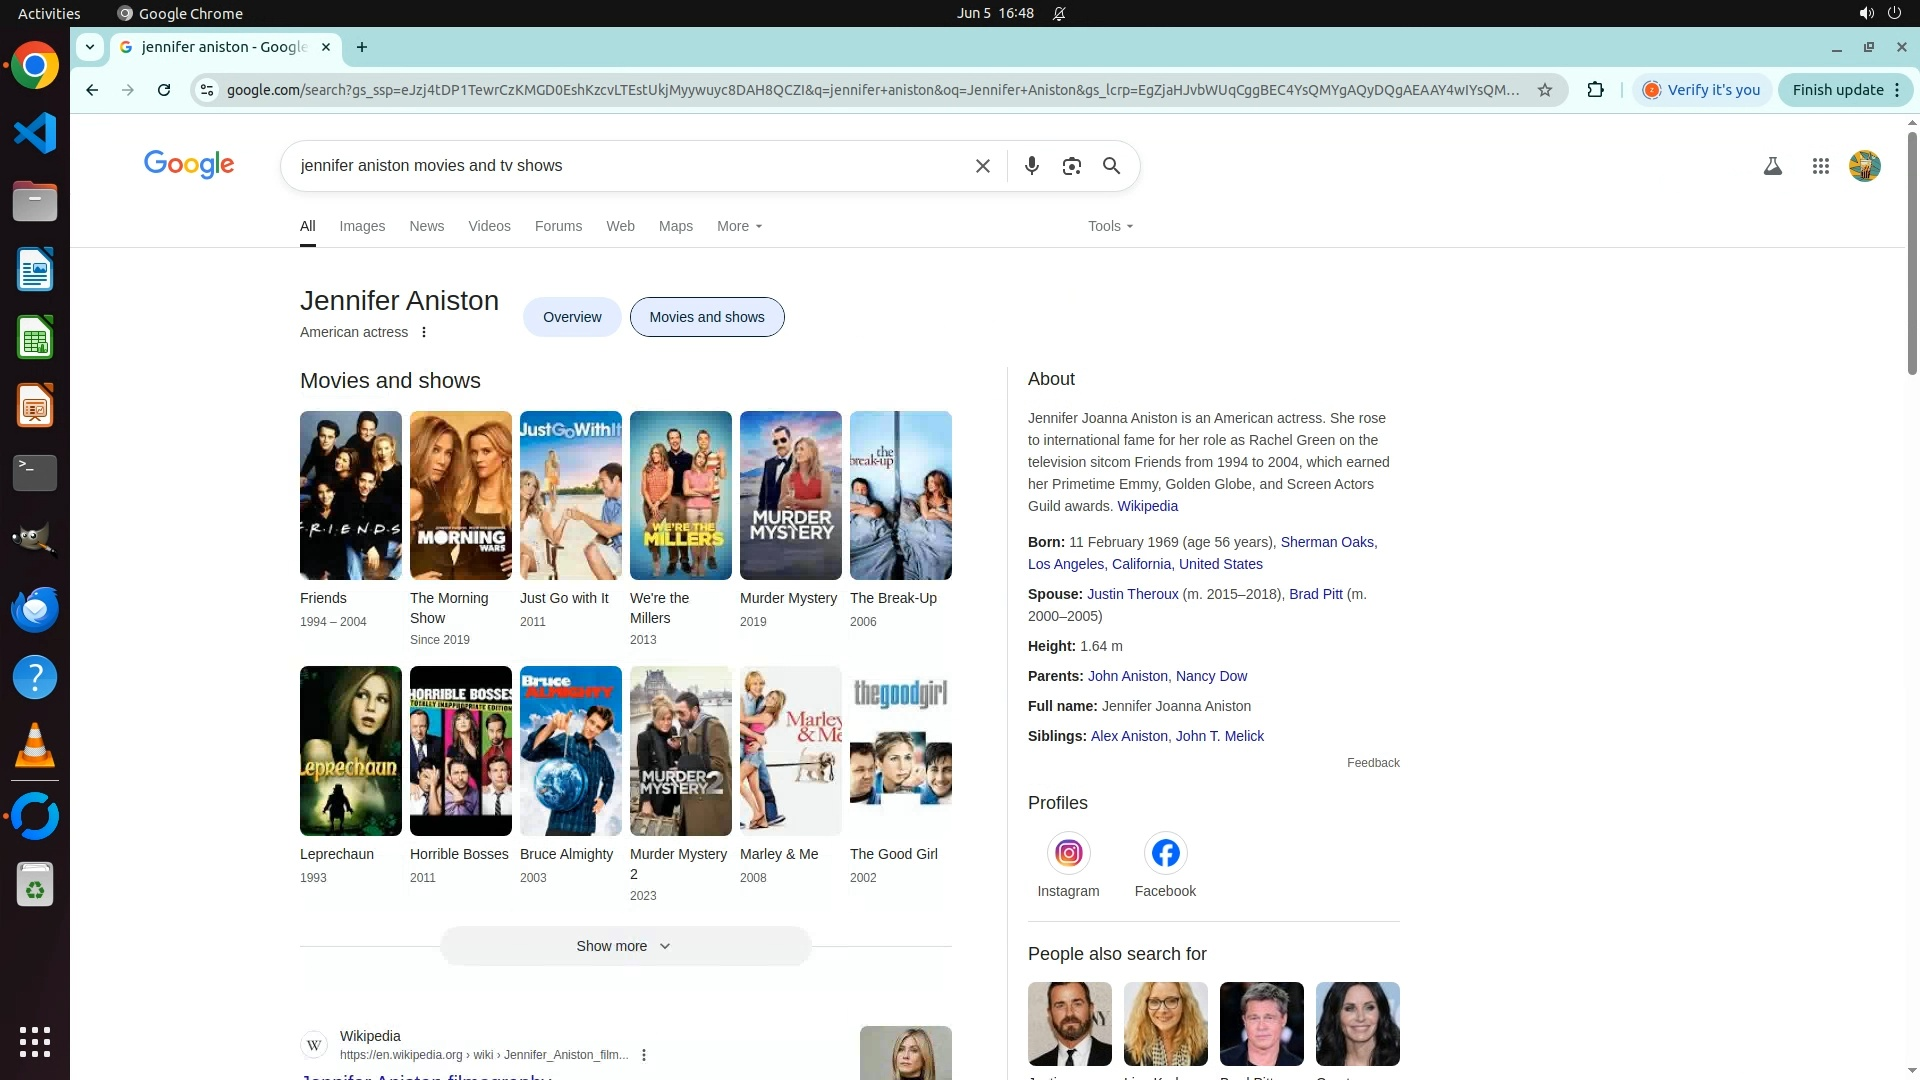1920x1080 pixels.
Task: Open the More search filters dropdown
Action: pyautogui.click(x=739, y=226)
